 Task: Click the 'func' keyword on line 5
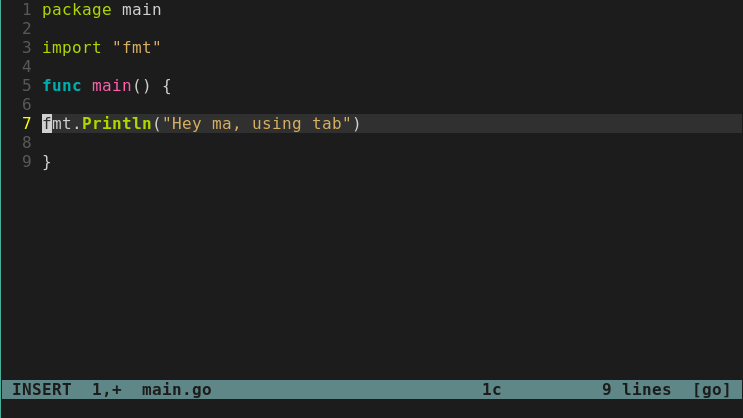point(62,86)
